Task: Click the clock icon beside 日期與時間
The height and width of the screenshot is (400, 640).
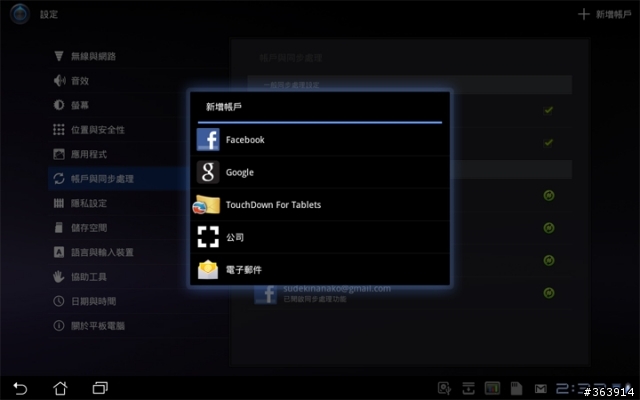Action: pos(59,301)
